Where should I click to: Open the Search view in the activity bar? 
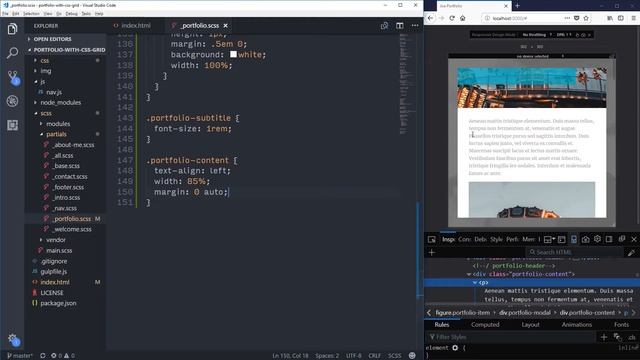(12, 53)
